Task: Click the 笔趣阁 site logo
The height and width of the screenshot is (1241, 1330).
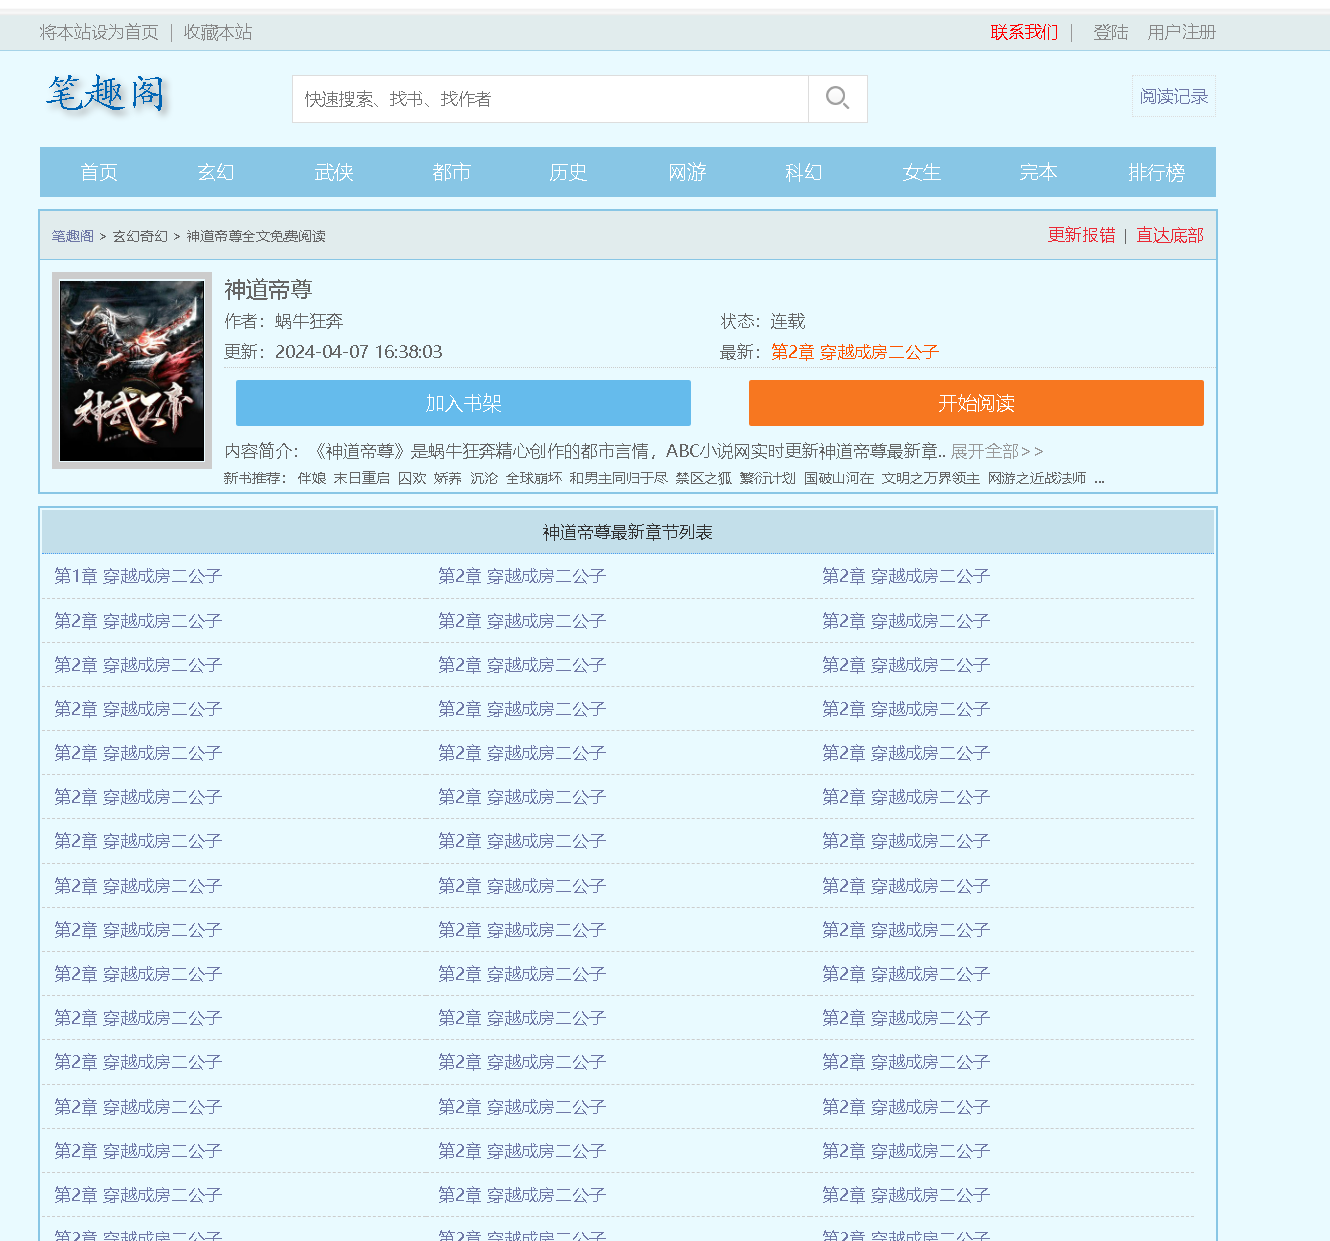Action: [x=106, y=95]
